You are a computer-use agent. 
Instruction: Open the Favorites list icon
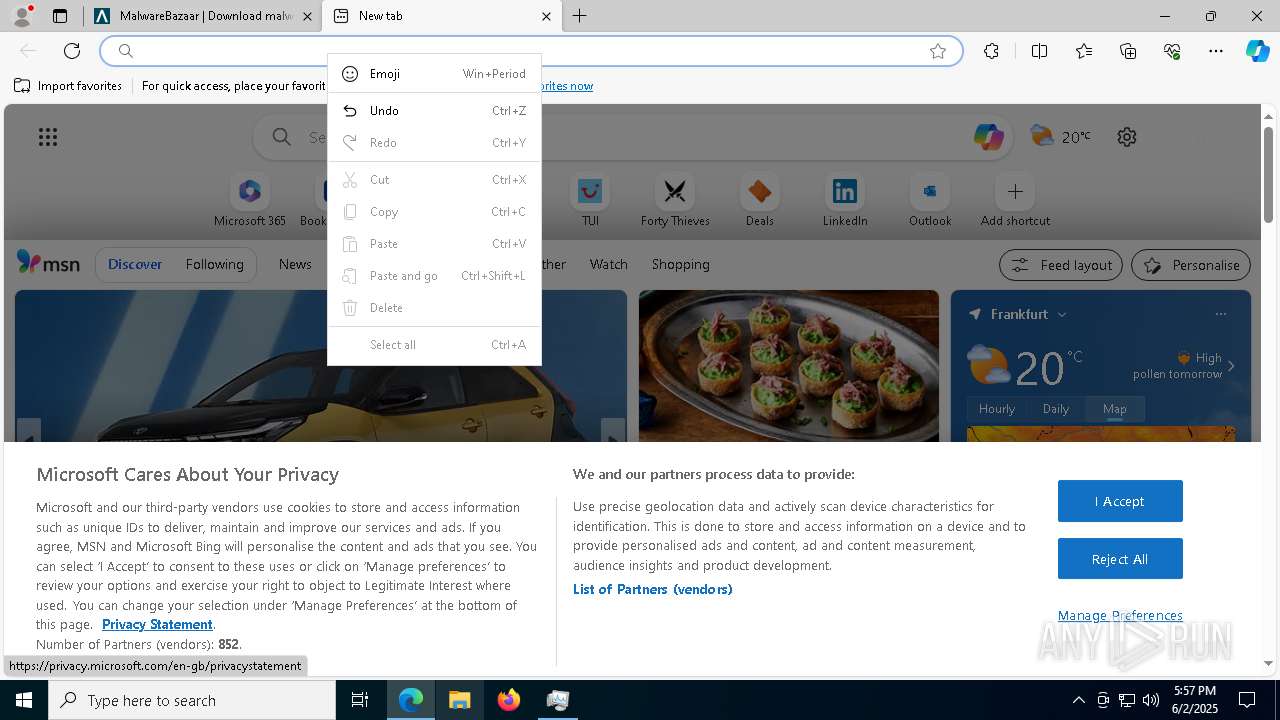(x=1084, y=51)
